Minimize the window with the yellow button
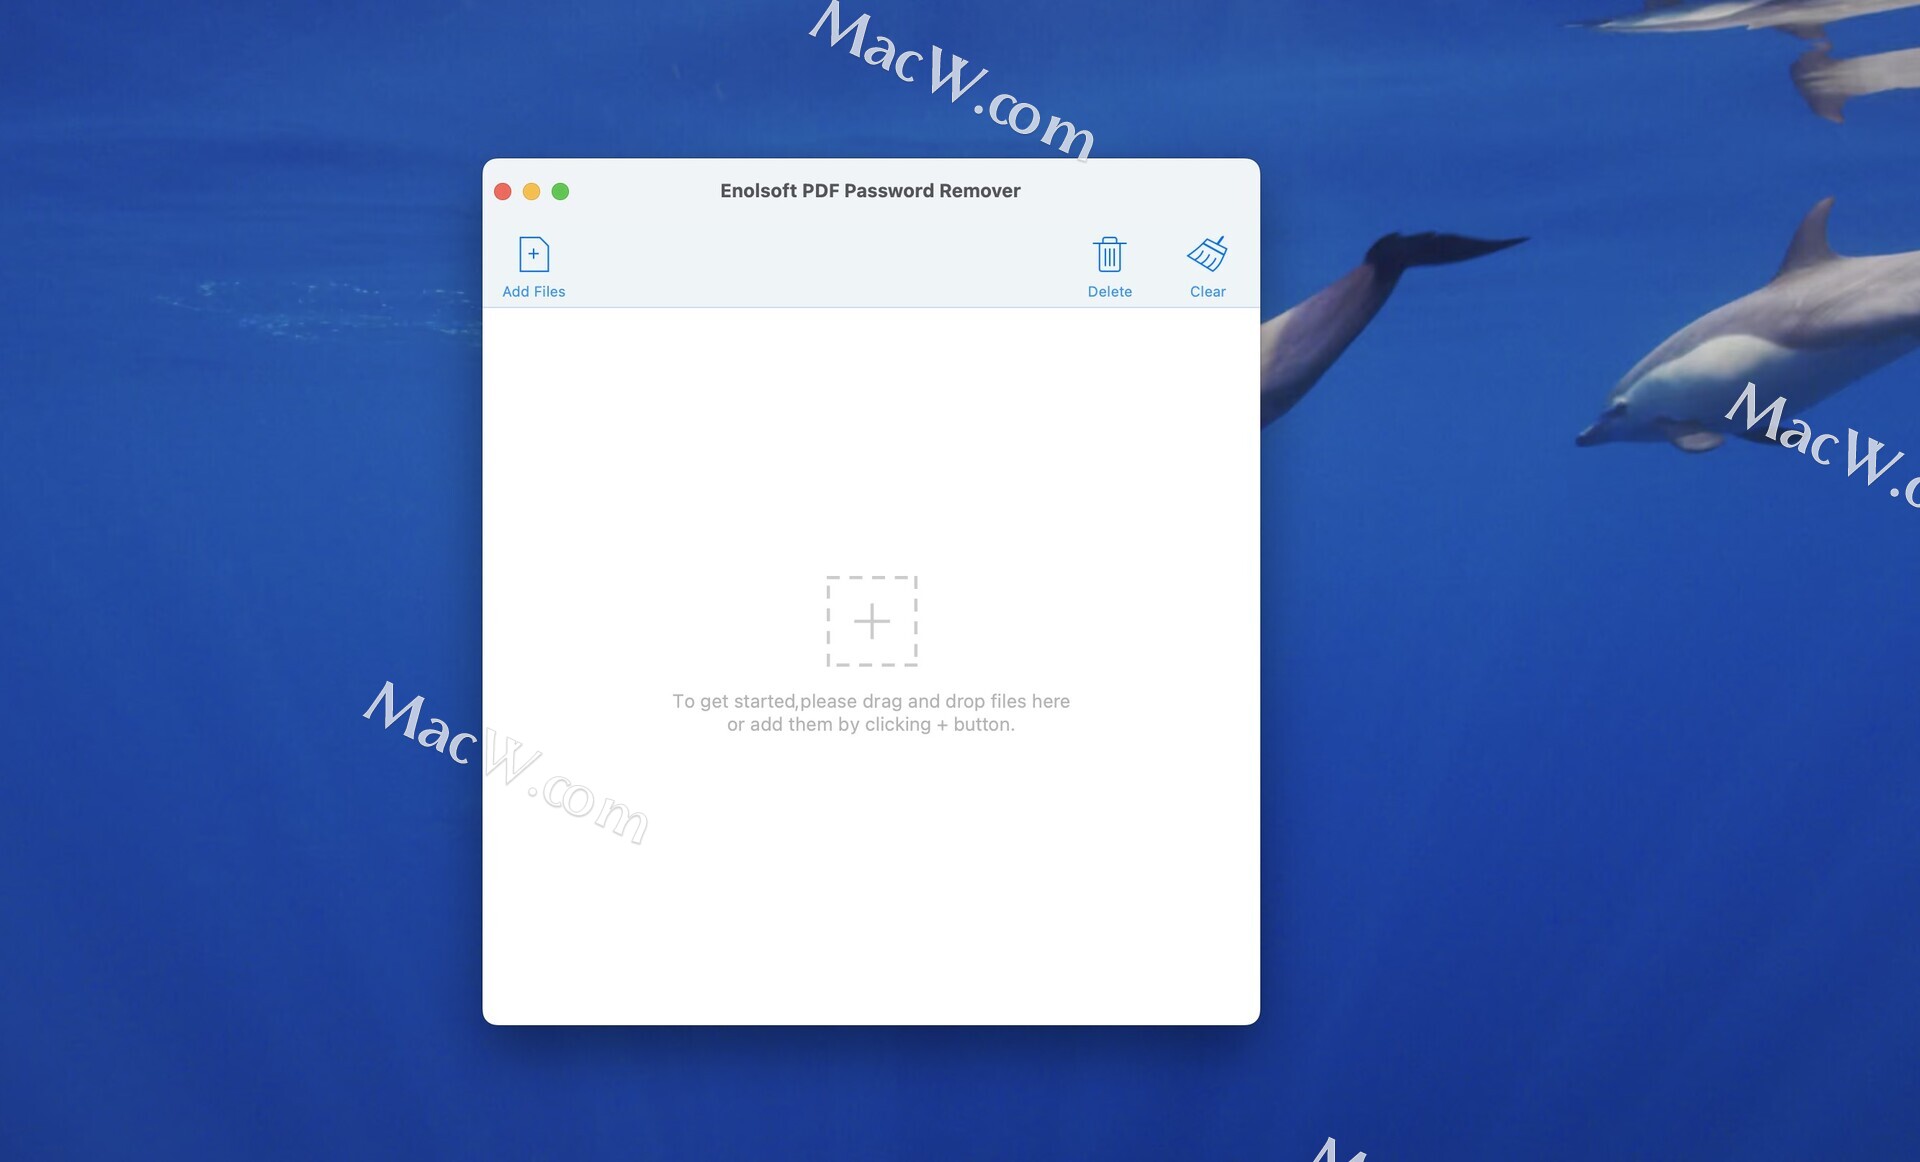1920x1162 pixels. pos(532,191)
